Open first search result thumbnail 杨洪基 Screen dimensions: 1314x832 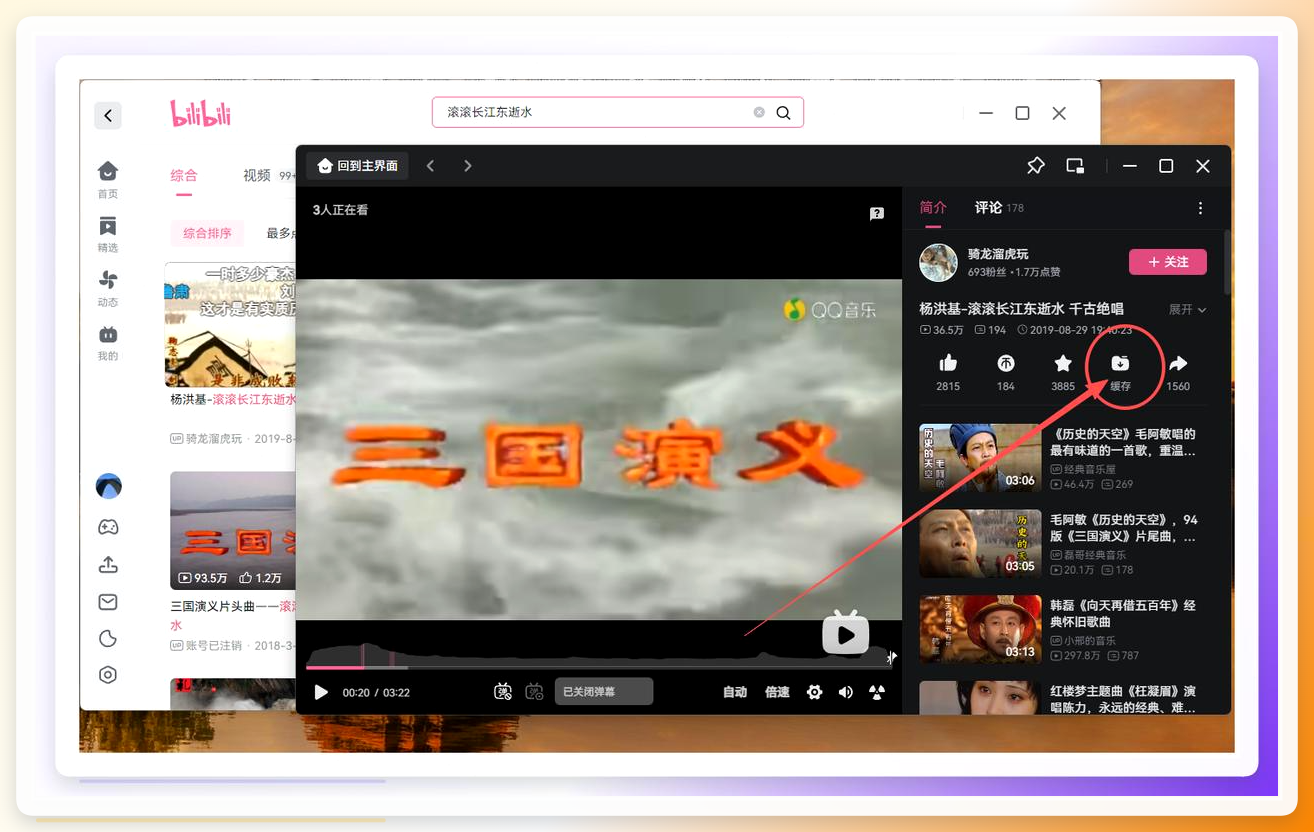point(231,324)
